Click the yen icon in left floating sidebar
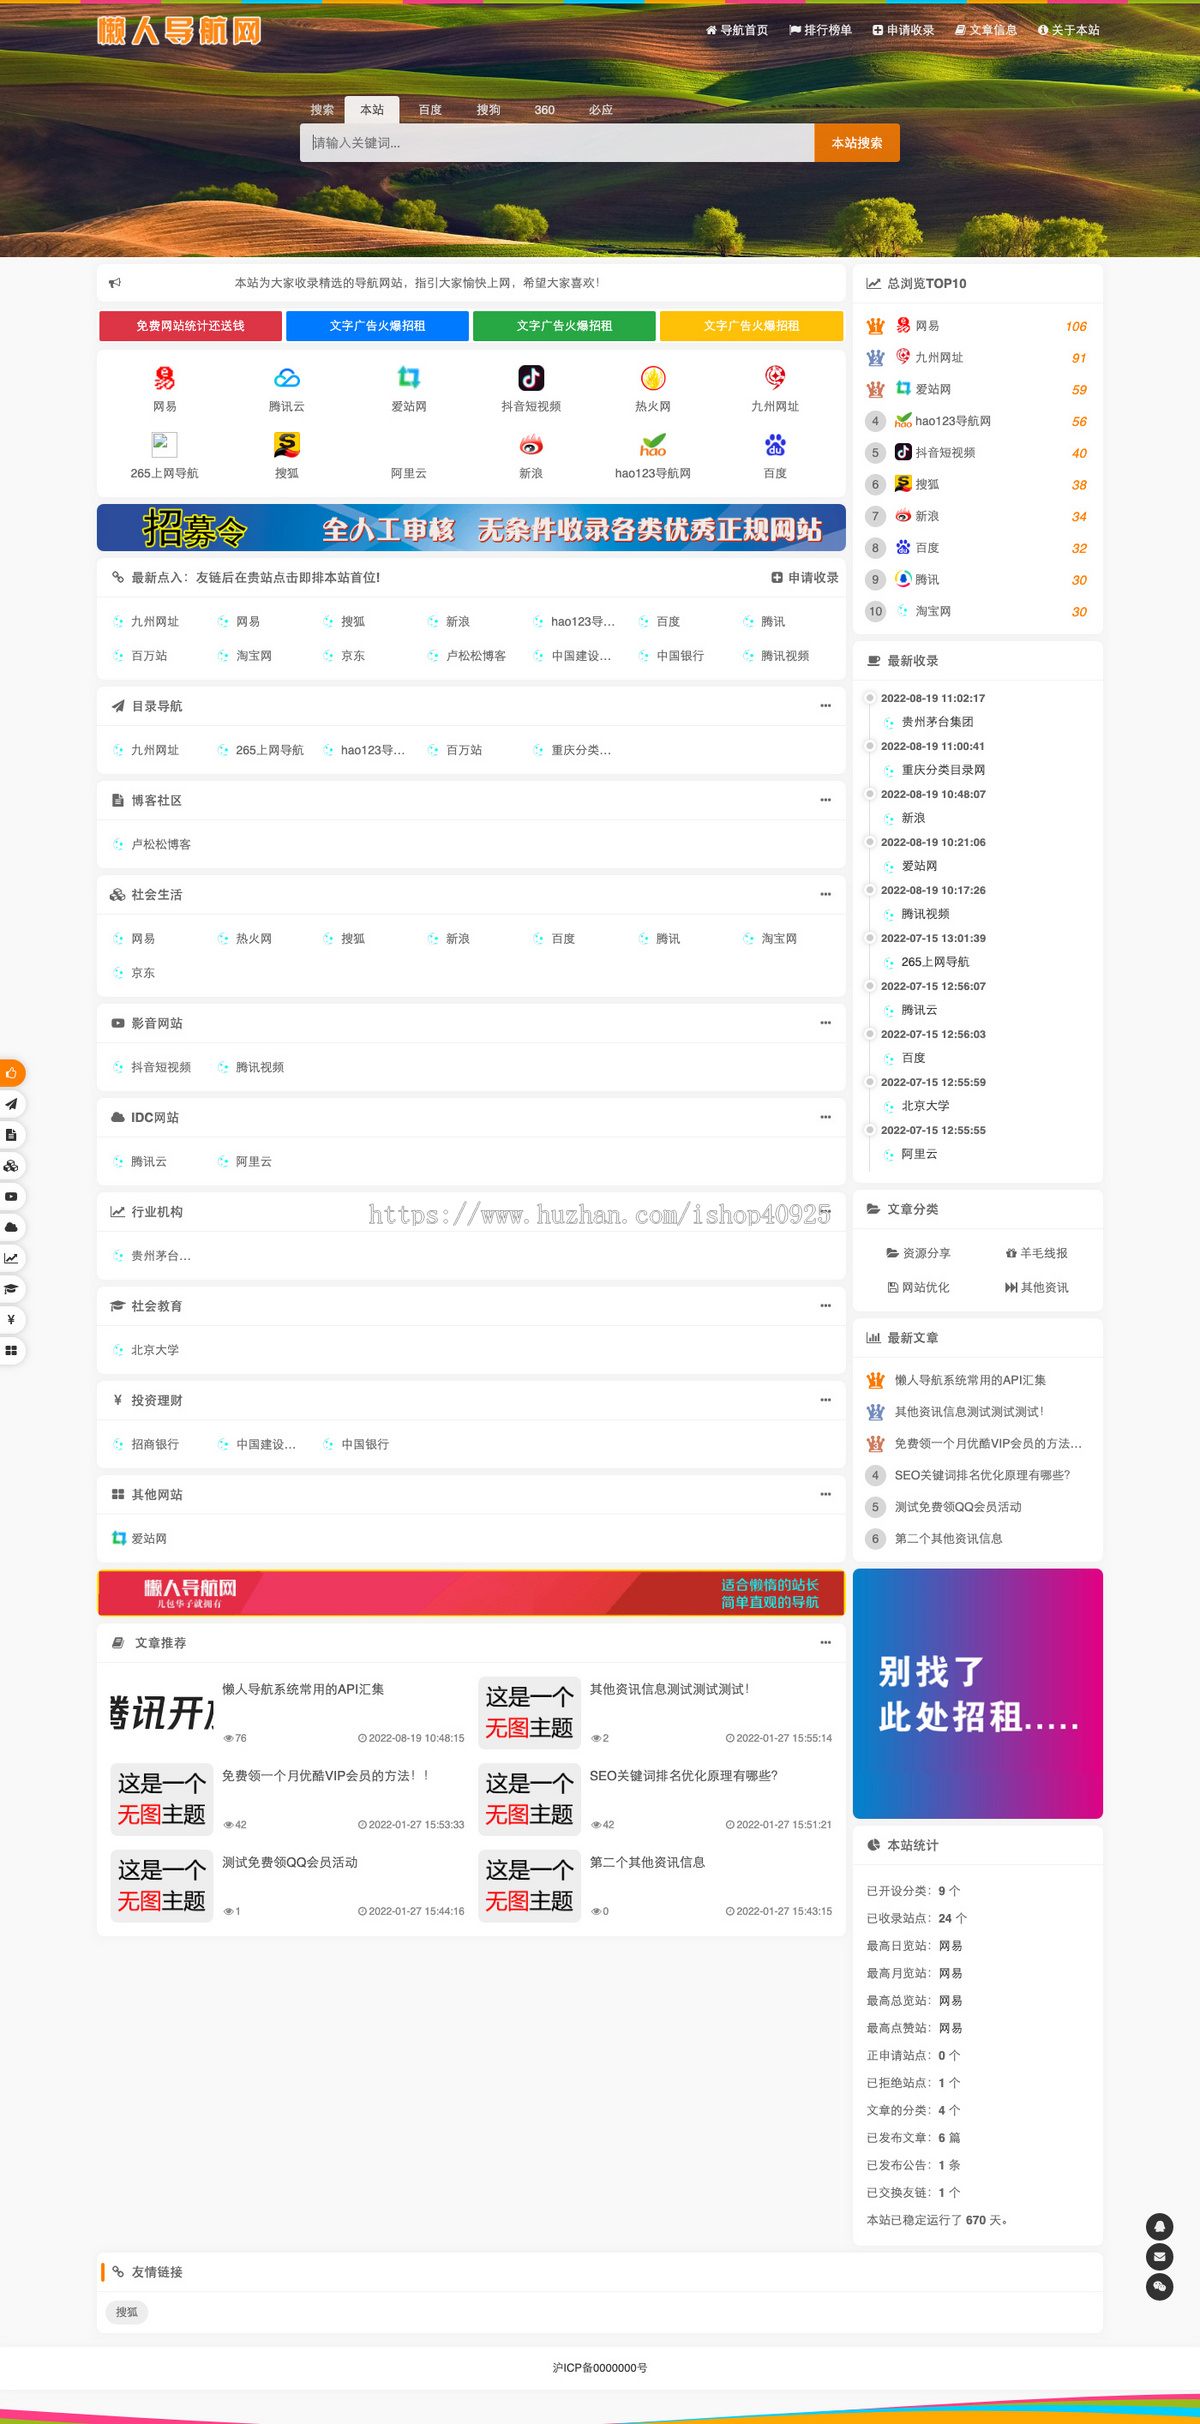 11,1320
